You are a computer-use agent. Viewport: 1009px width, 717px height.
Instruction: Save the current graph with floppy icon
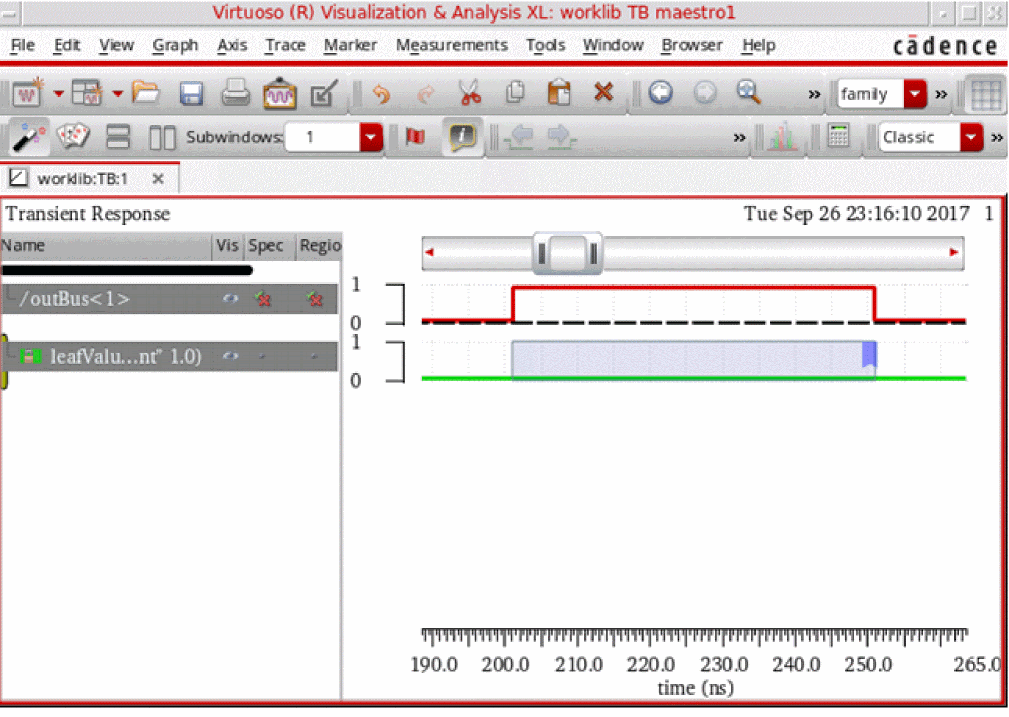point(191,94)
